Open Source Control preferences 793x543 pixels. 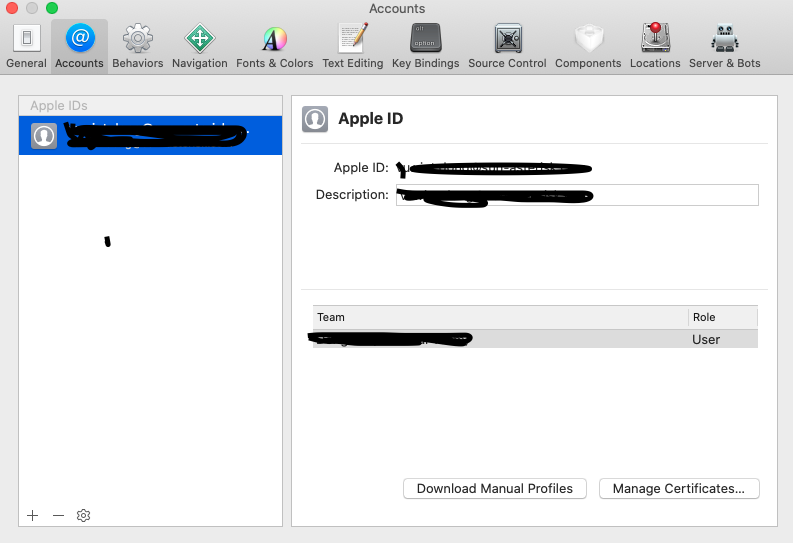[x=507, y=46]
